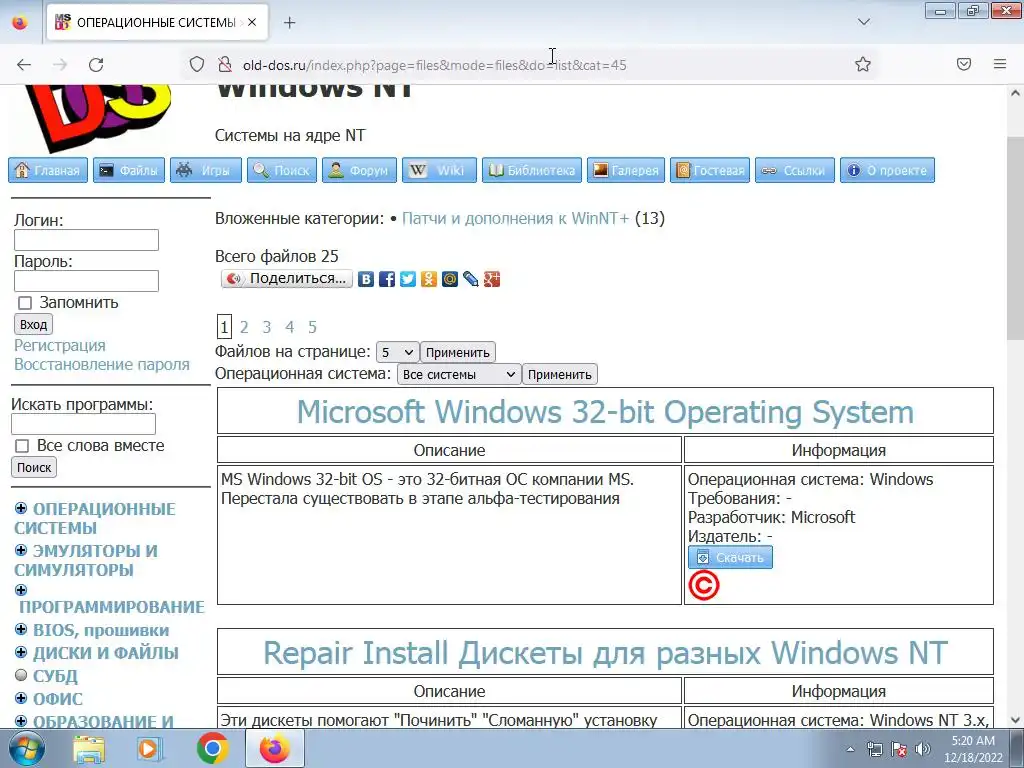Image resolution: width=1024 pixels, height=768 pixels.
Task: Go to page 2 of file list
Action: 244,327
